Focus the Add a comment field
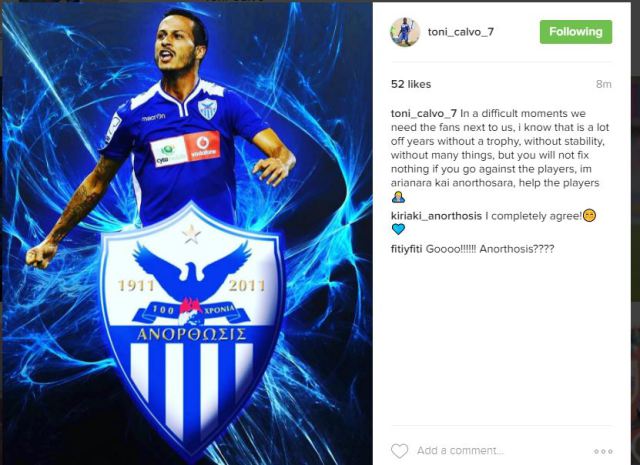This screenshot has width=640, height=465. click(x=460, y=451)
